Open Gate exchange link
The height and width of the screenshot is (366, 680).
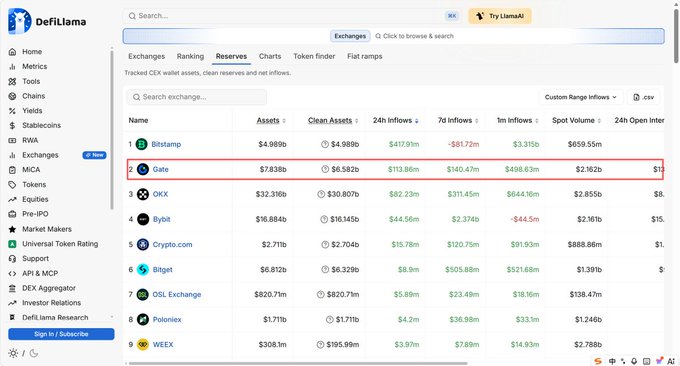click(160, 170)
